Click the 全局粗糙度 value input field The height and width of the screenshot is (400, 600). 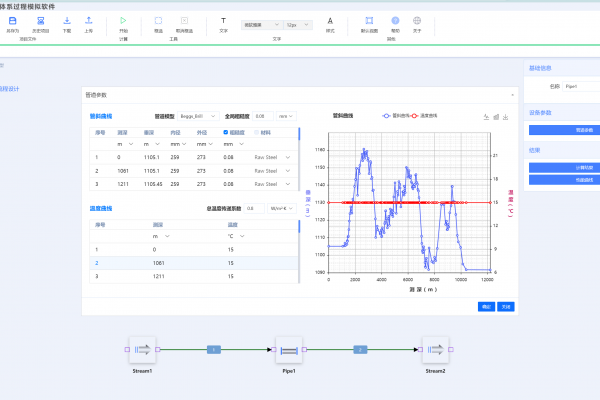[265, 116]
